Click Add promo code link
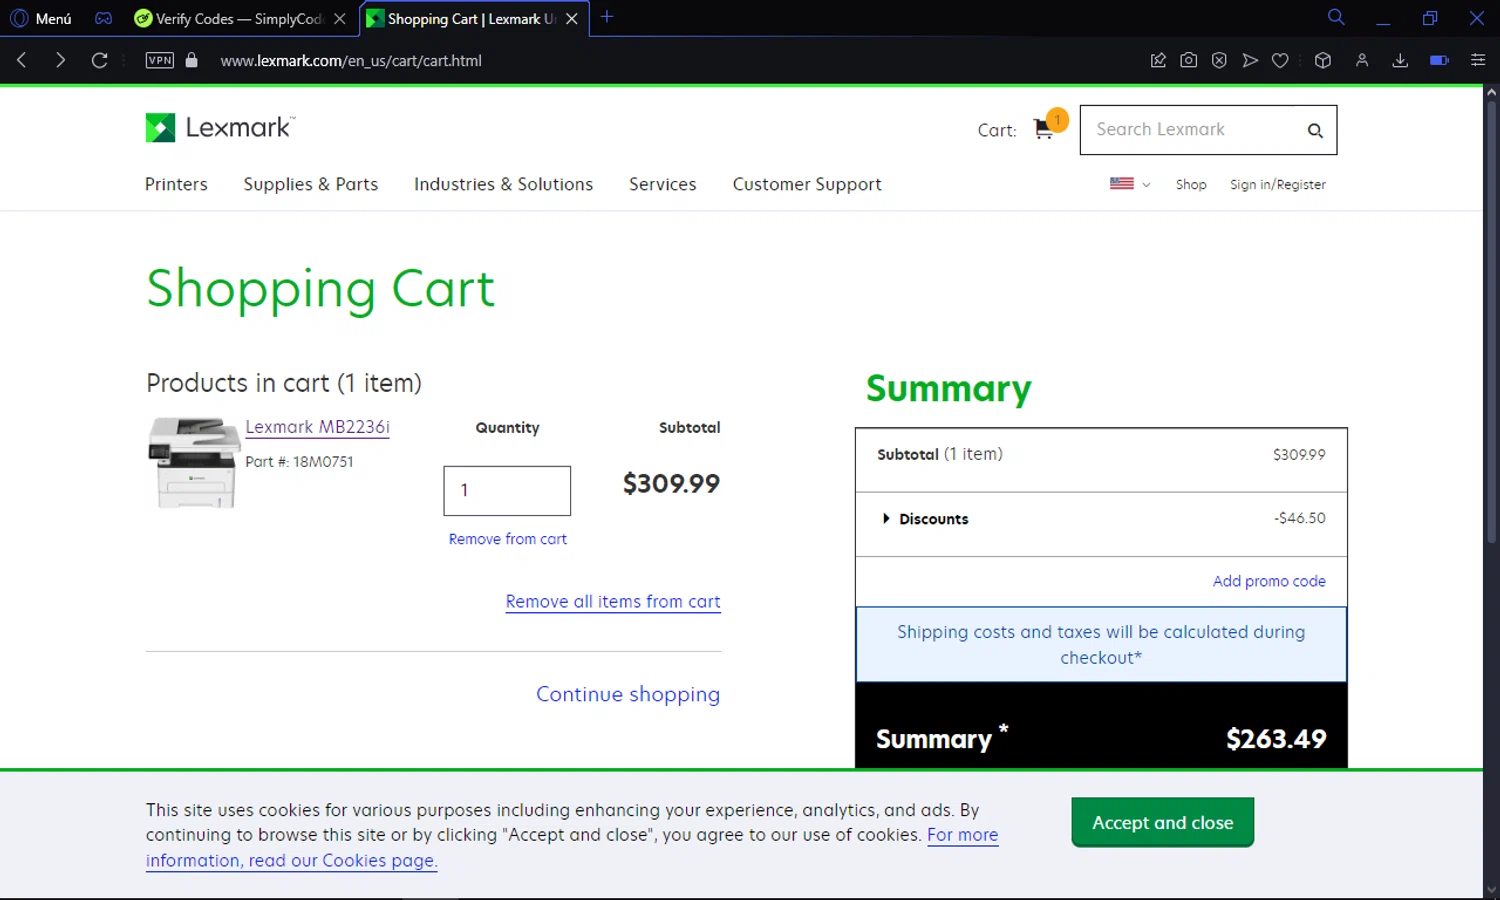This screenshot has height=900, width=1500. (1269, 581)
